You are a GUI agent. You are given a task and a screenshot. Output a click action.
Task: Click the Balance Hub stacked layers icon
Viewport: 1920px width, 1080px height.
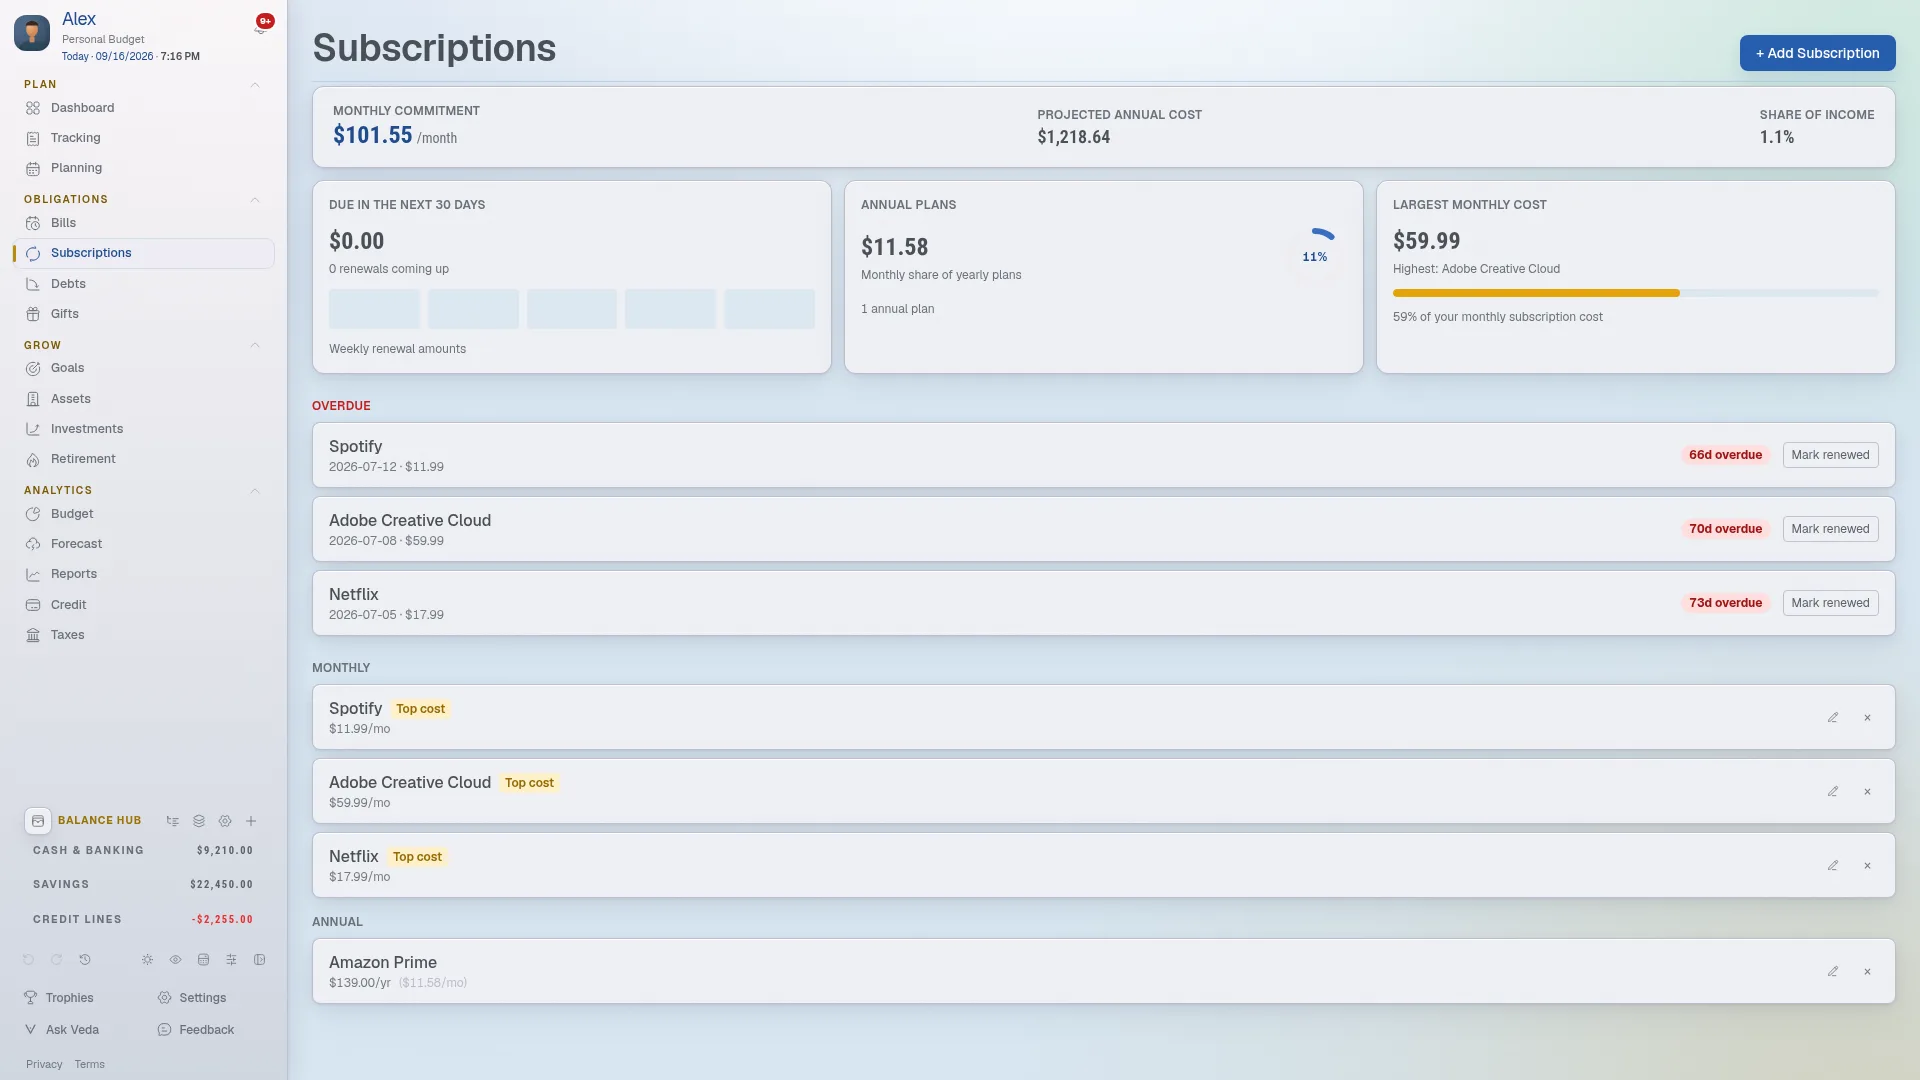199,821
